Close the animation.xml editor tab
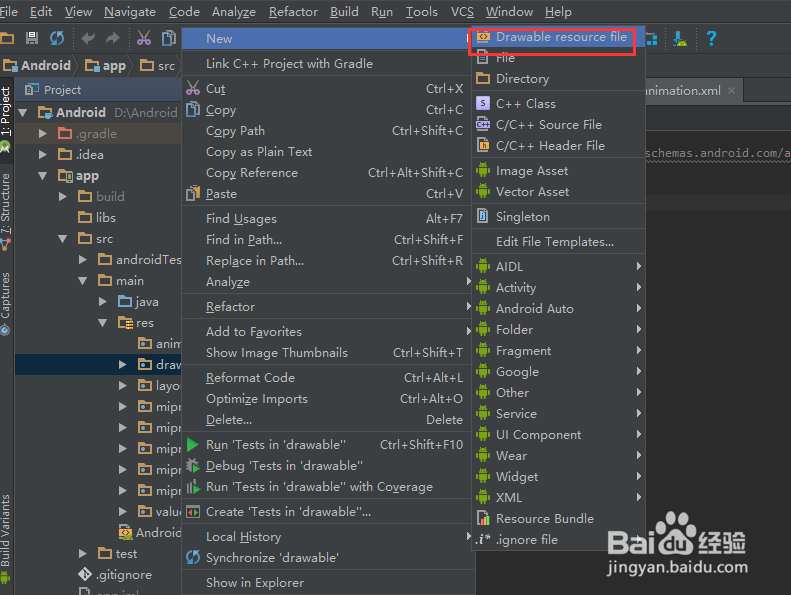Screen dimensions: 791x595 point(731,91)
